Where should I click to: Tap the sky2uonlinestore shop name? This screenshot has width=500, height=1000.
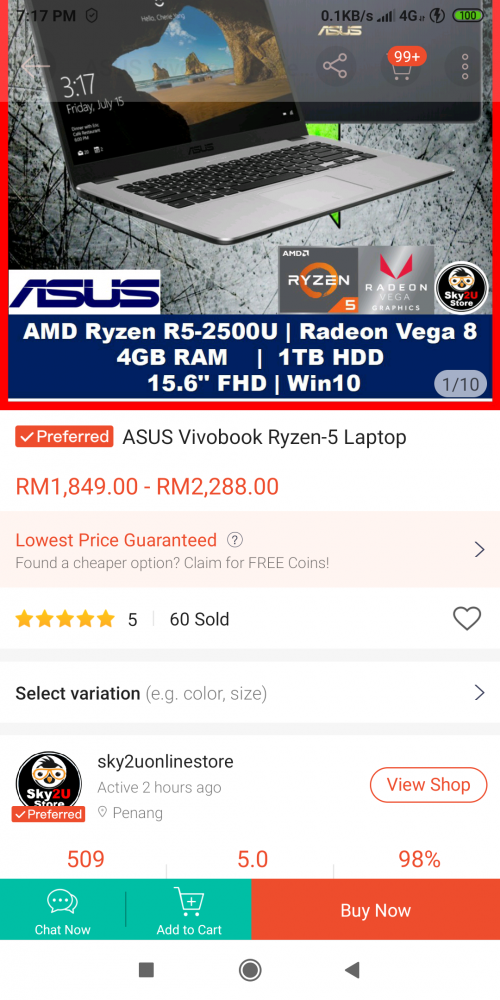pos(165,761)
